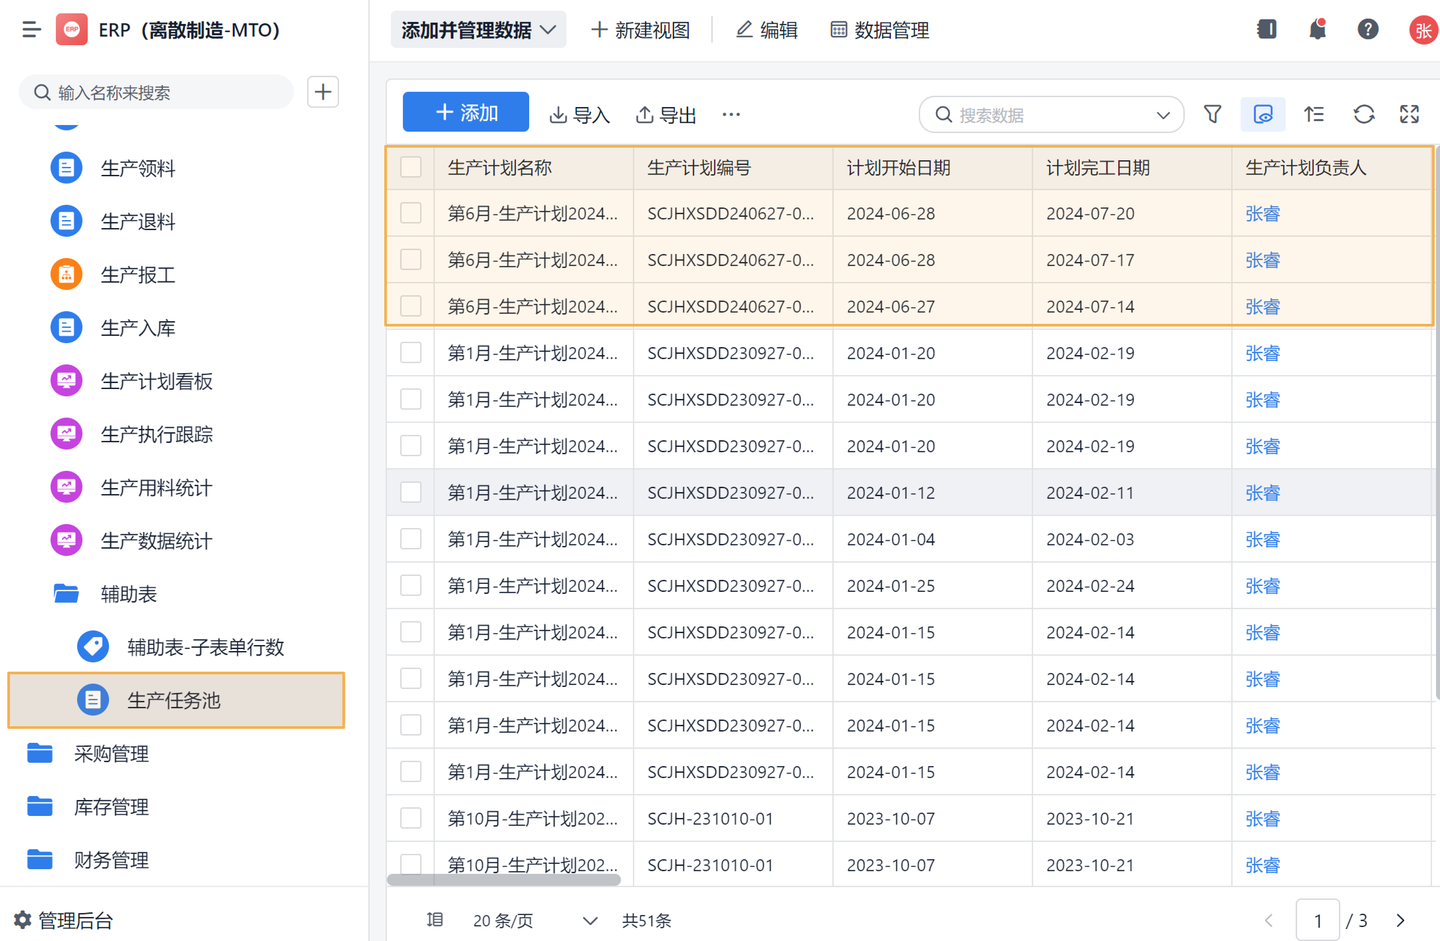Open the search data dropdown arrow
The image size is (1440, 941).
pyautogui.click(x=1162, y=114)
